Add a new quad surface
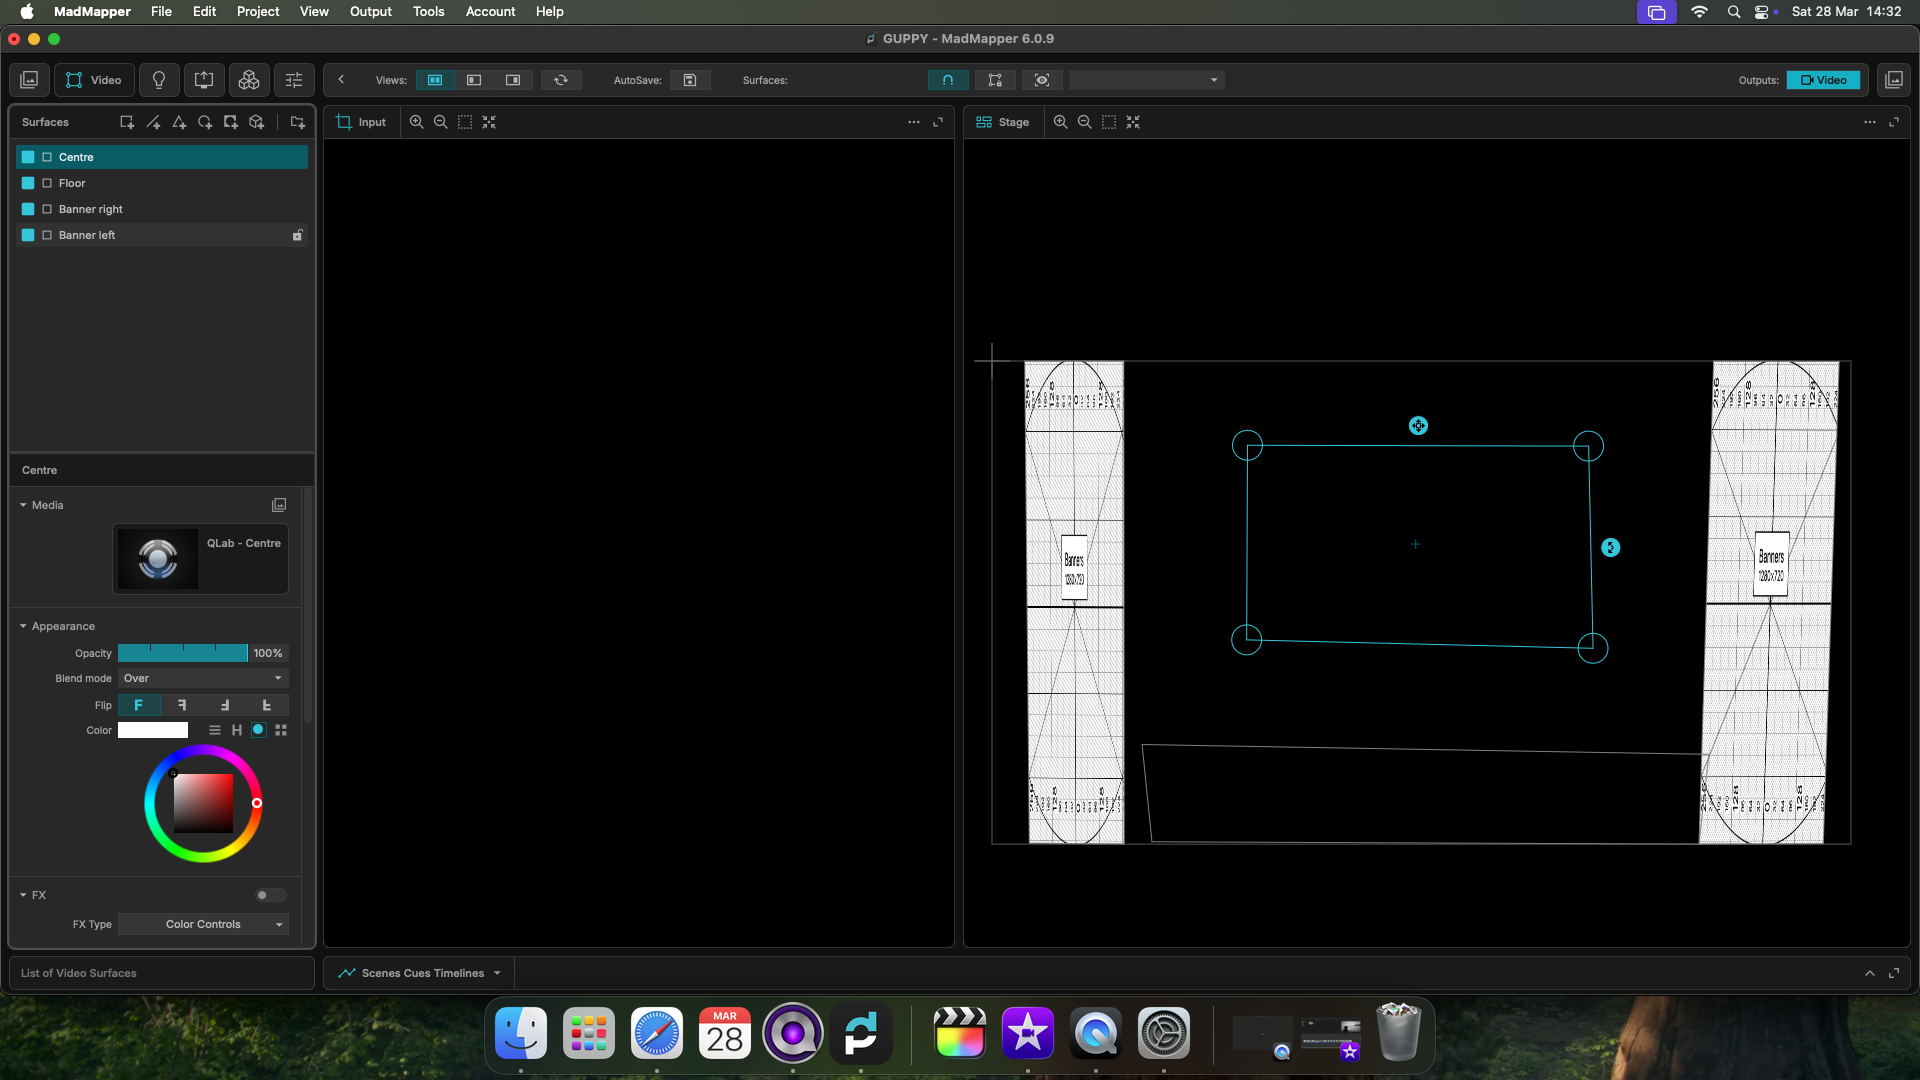 (x=127, y=122)
